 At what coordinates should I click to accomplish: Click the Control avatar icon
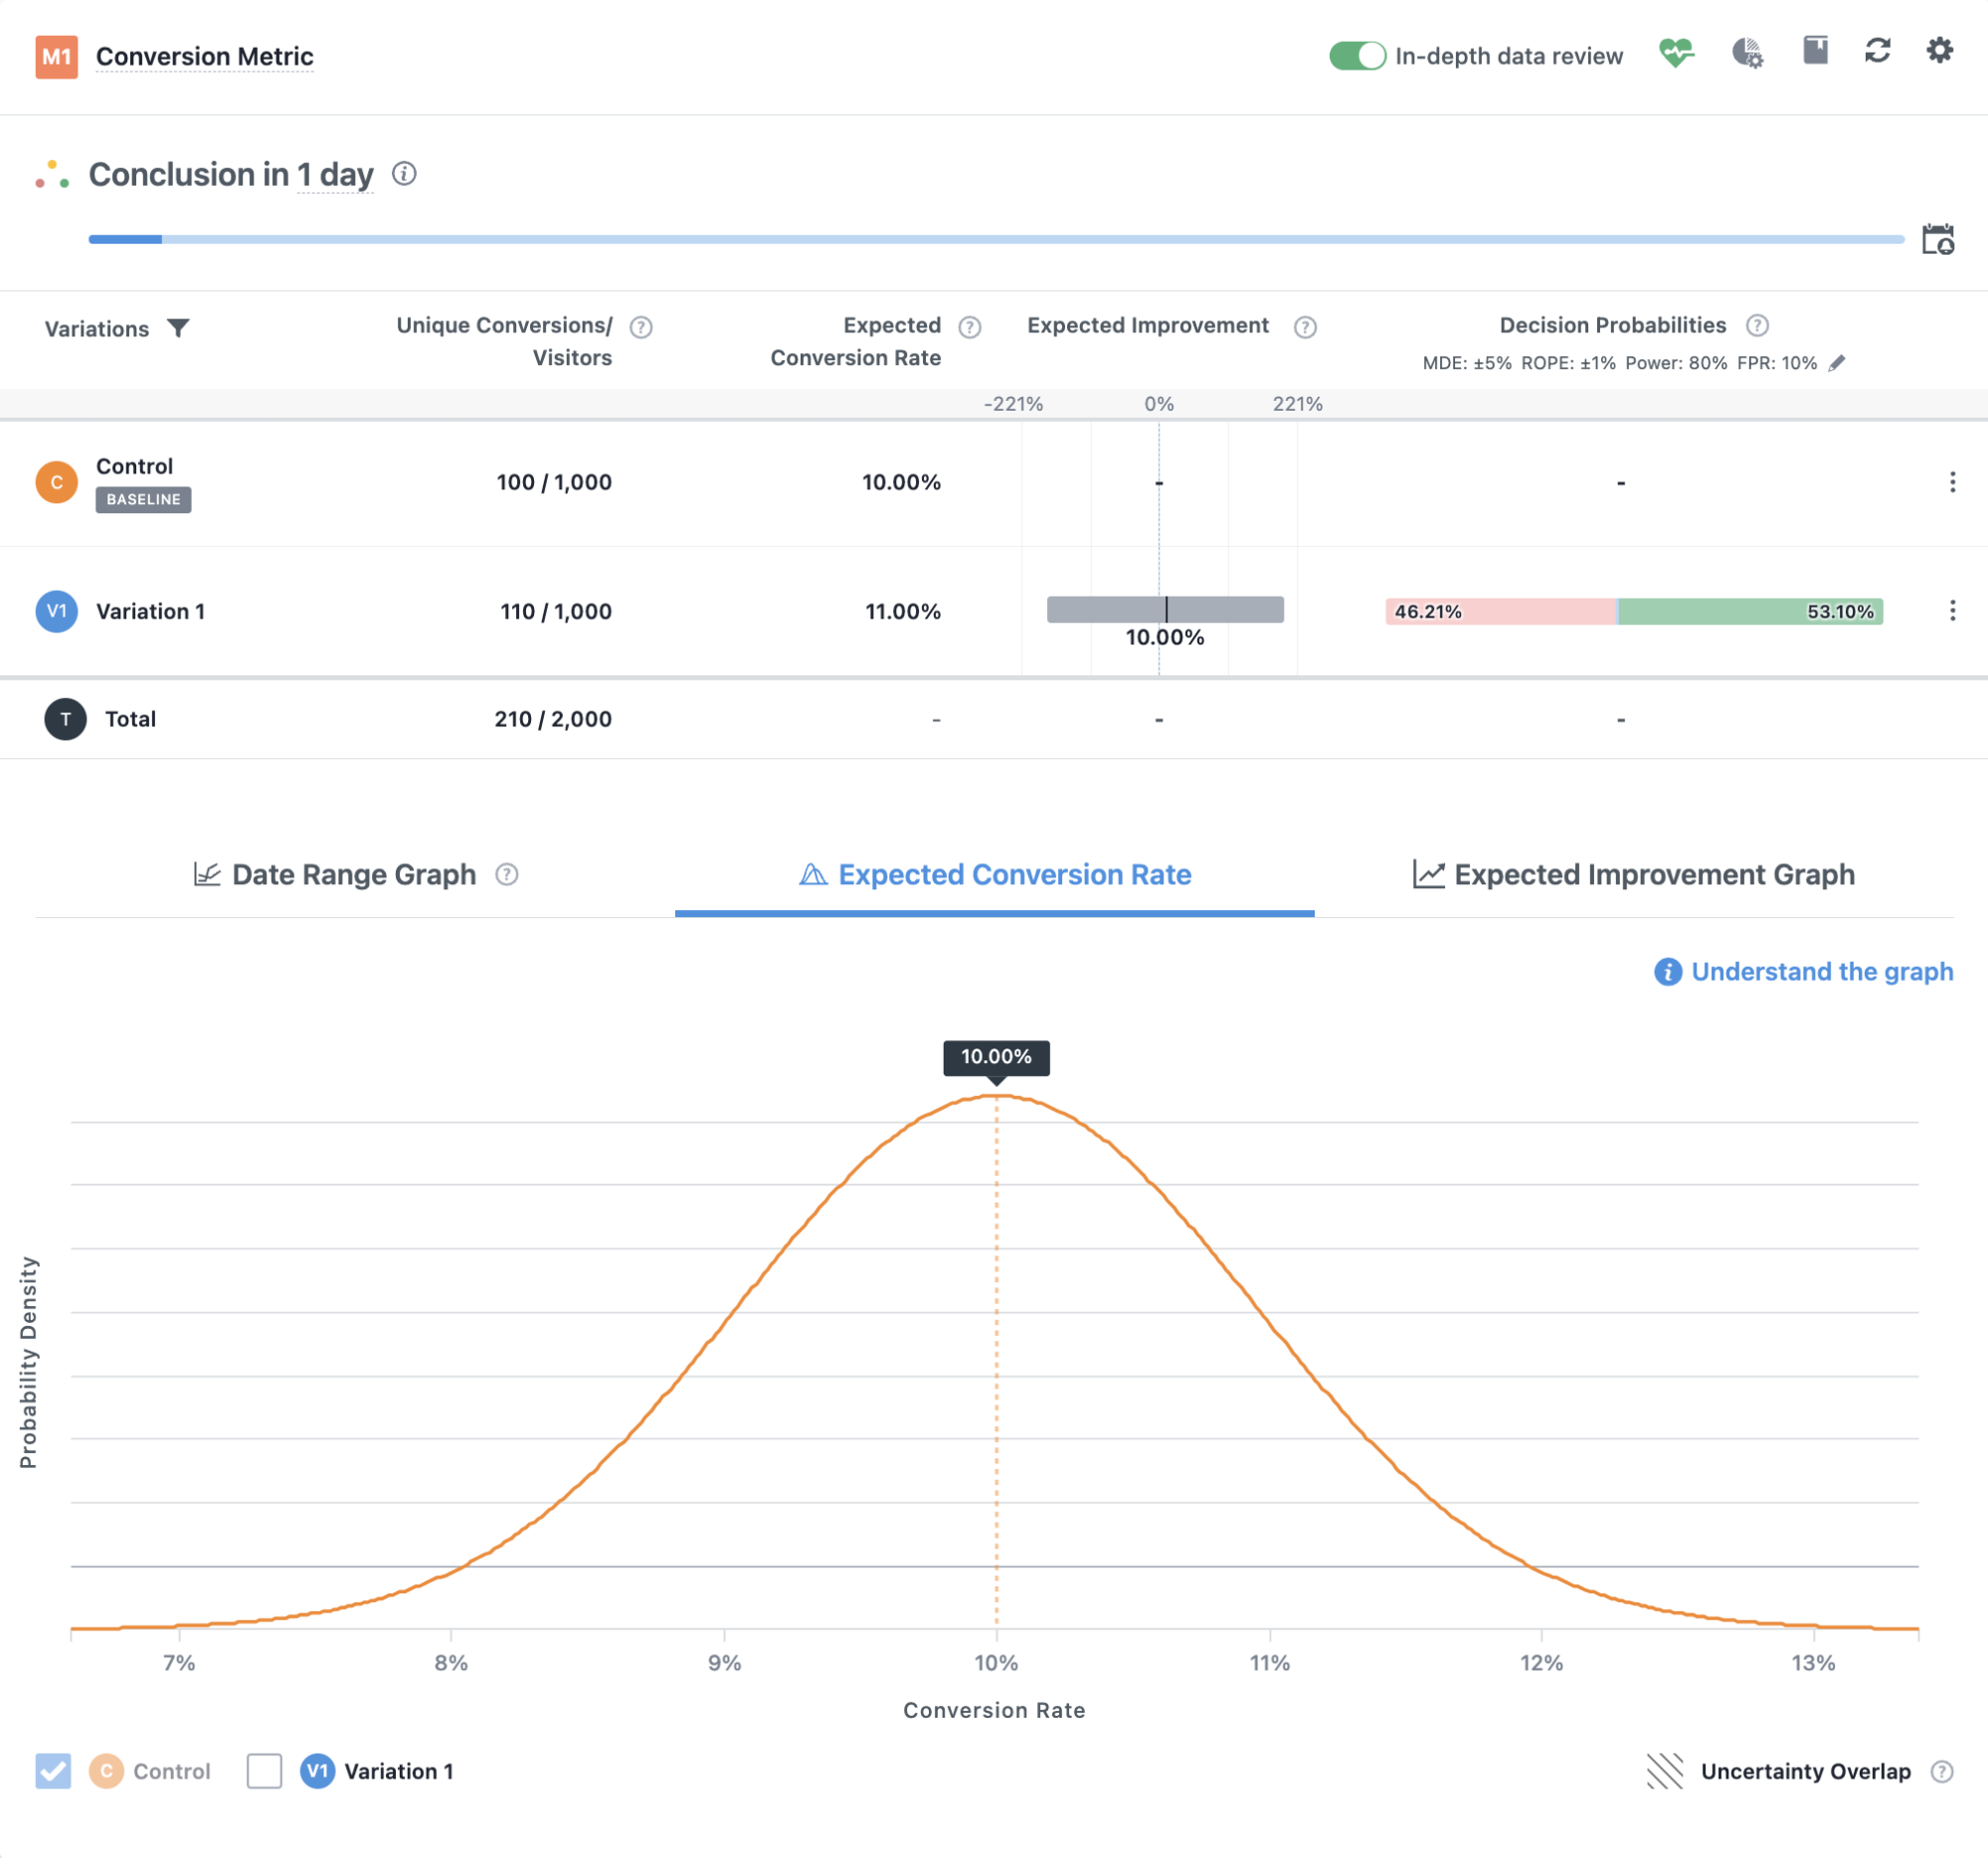[57, 482]
